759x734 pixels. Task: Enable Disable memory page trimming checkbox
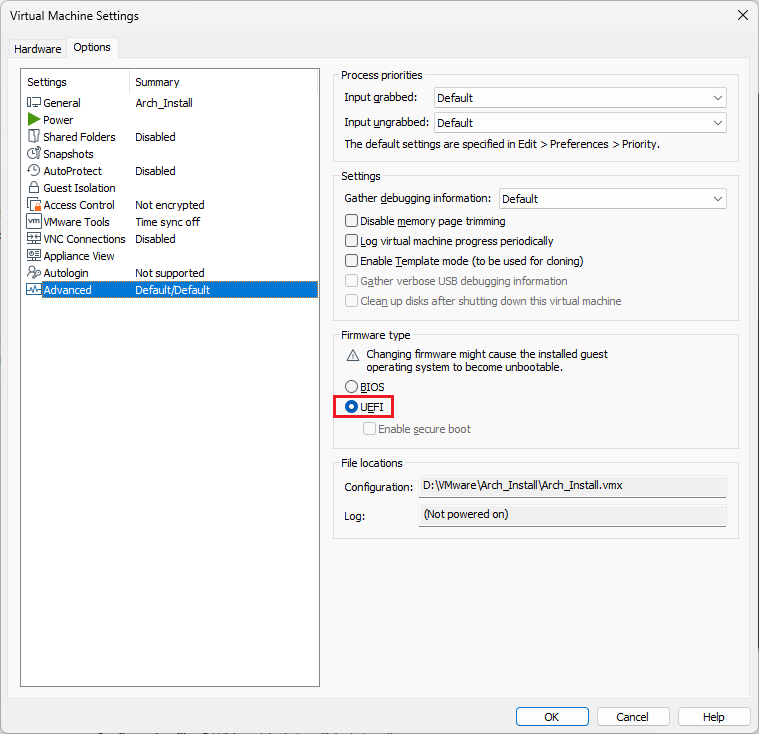click(x=351, y=221)
